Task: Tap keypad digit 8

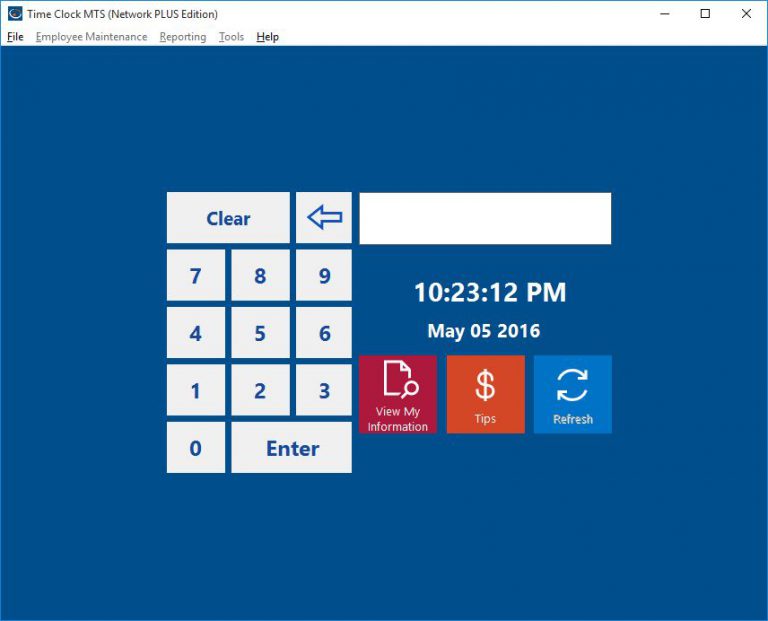Action: coord(261,275)
